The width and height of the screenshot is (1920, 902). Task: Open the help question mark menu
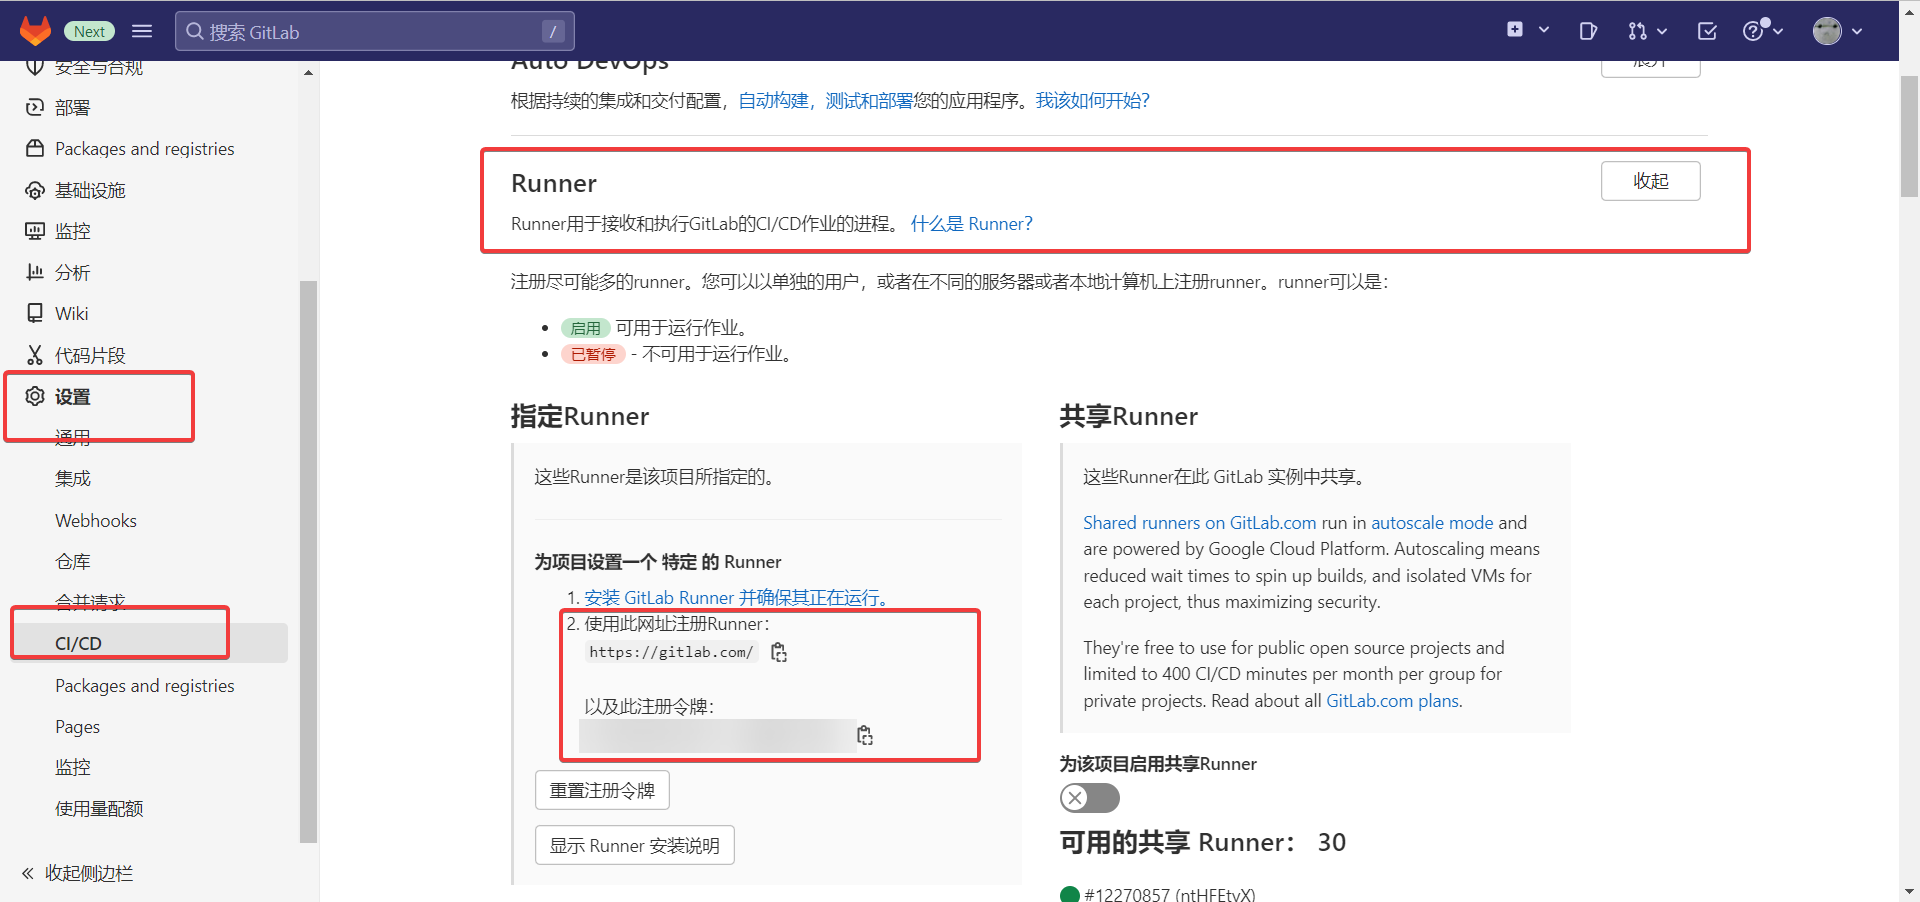(x=1762, y=31)
